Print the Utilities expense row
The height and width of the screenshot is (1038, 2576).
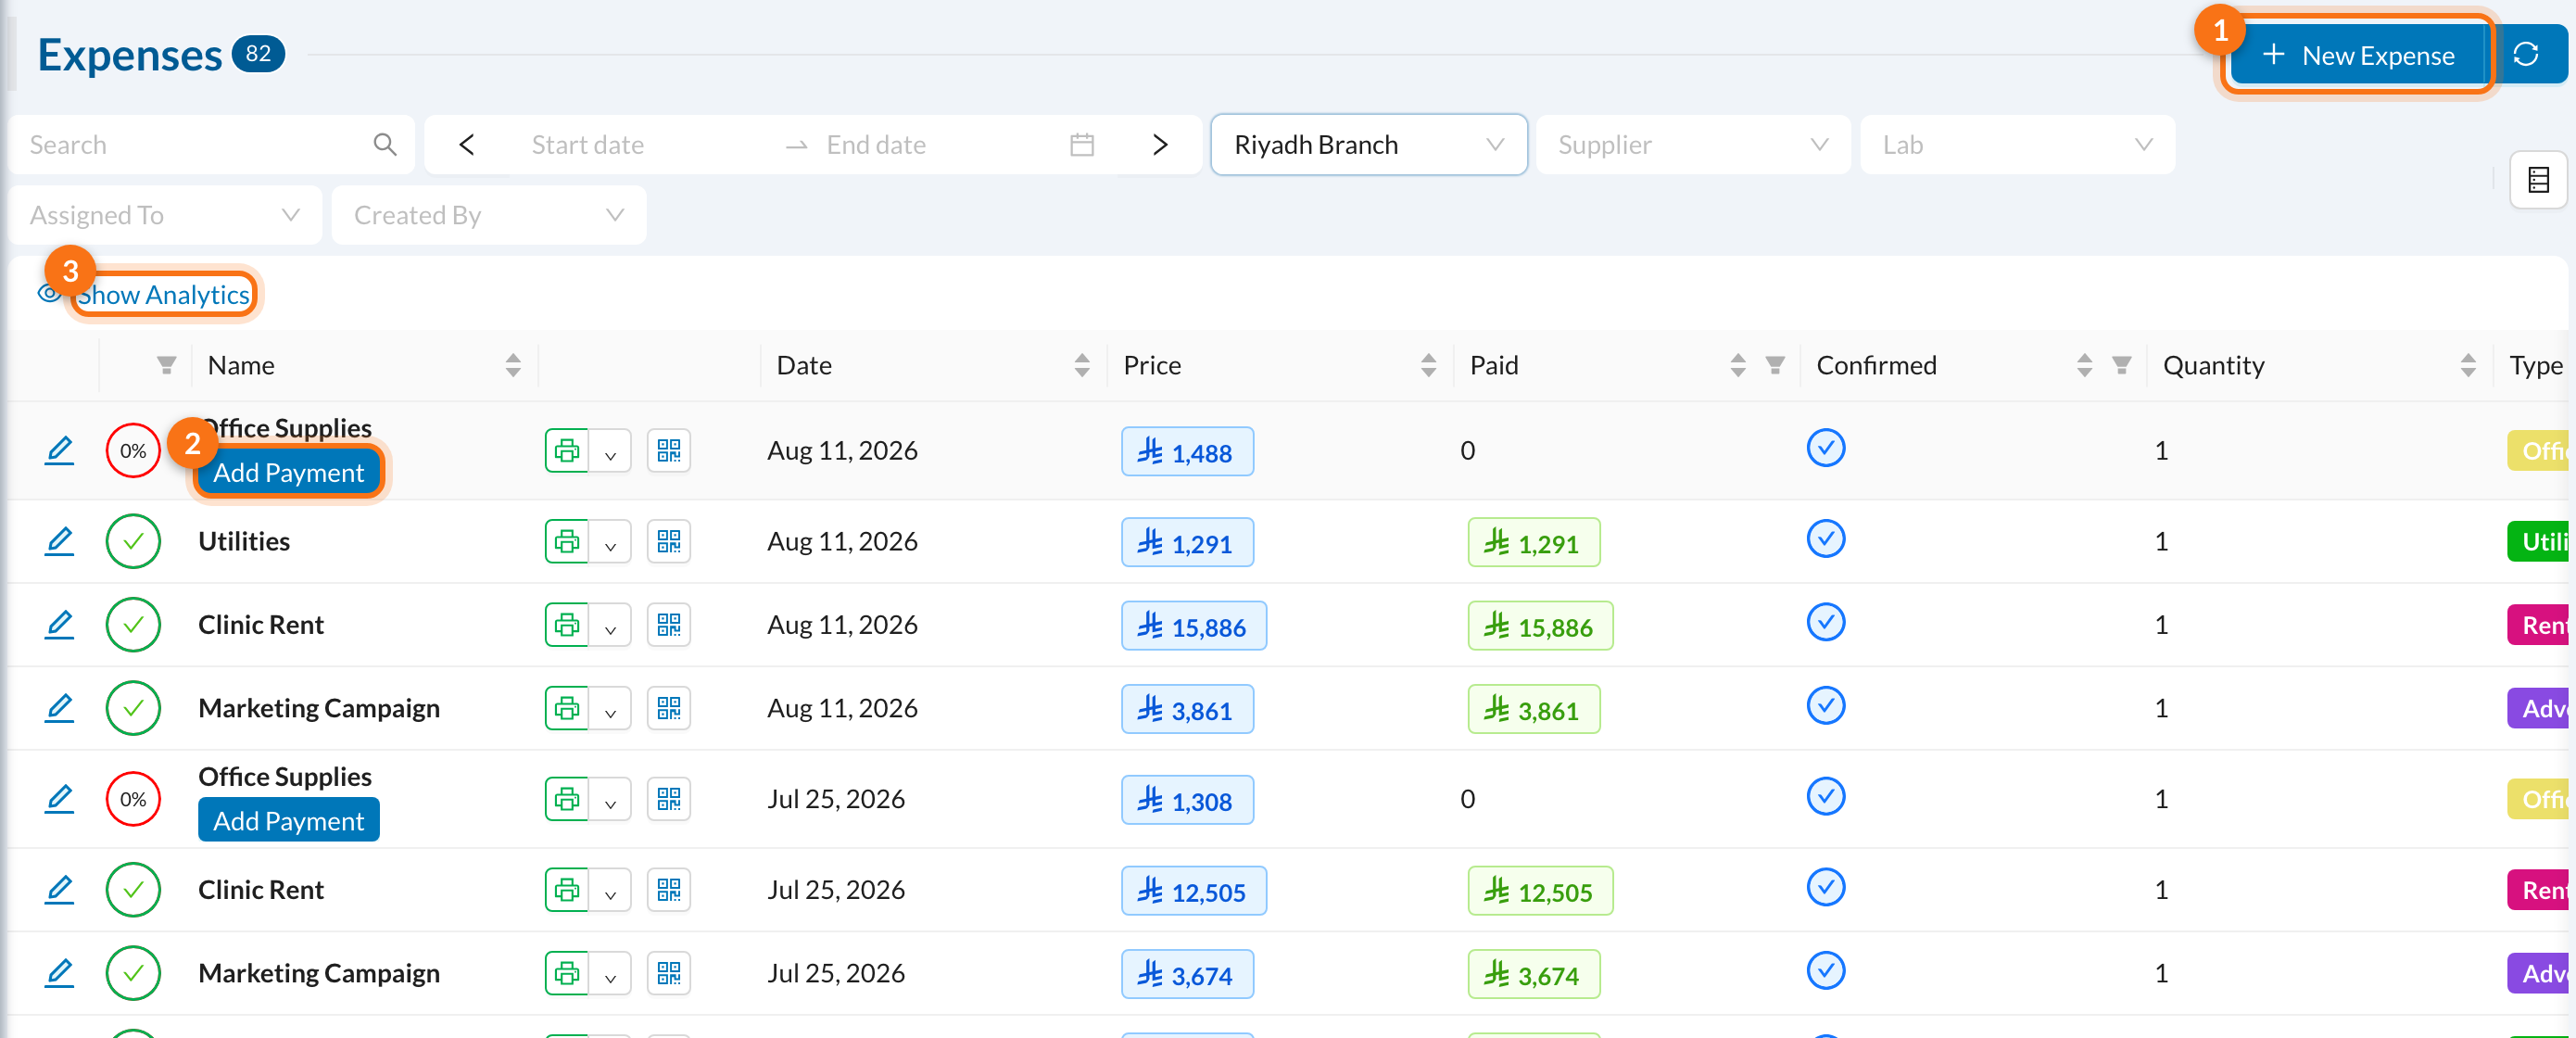[x=567, y=541]
